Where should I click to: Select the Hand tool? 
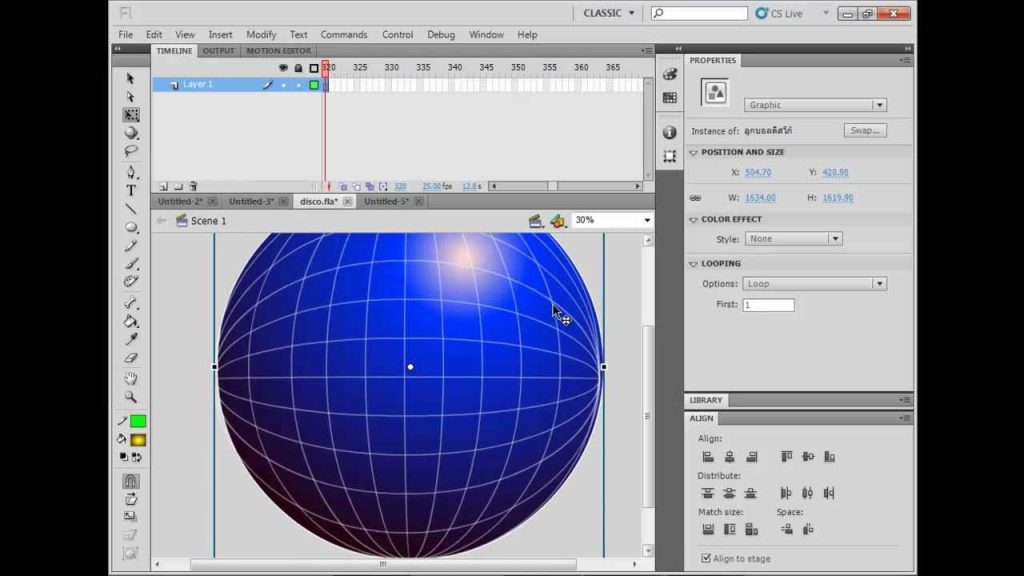[131, 379]
